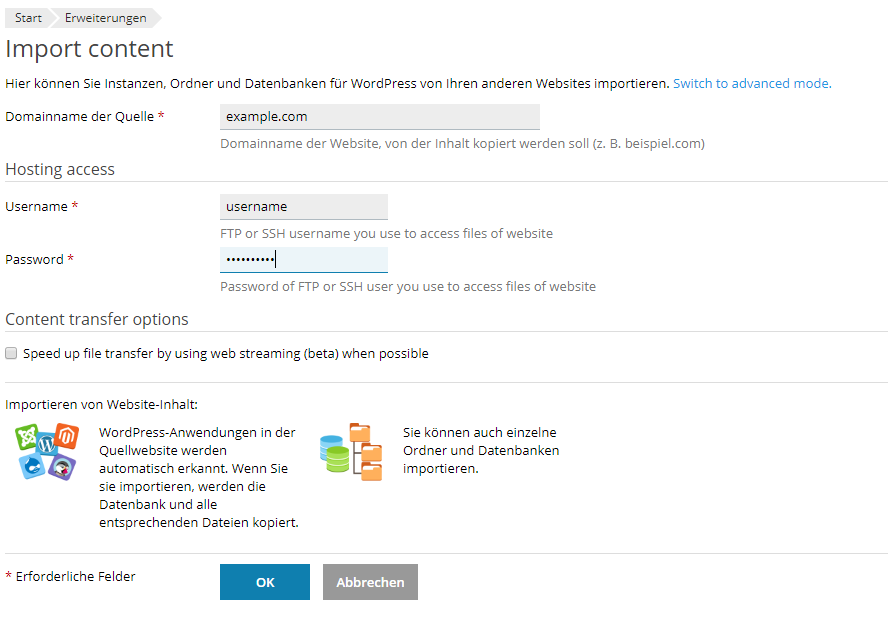Click the database and folders icon
The height and width of the screenshot is (618, 888).
[x=351, y=452]
